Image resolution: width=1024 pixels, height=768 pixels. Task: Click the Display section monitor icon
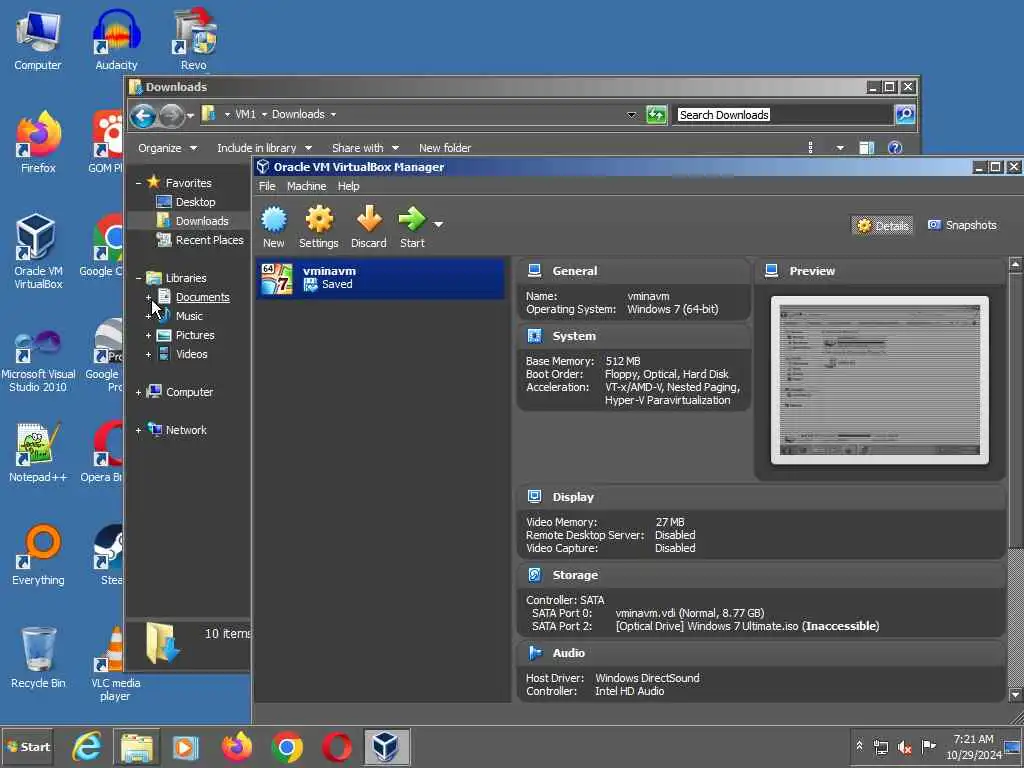coord(534,496)
